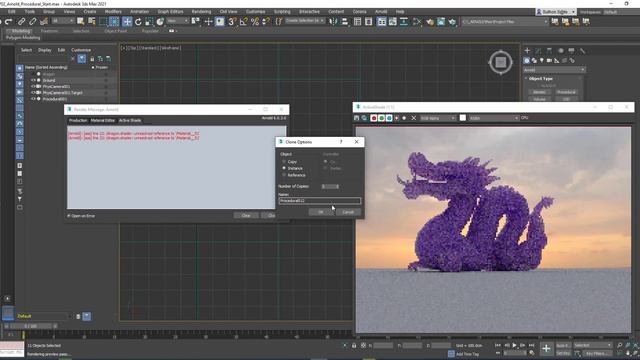Screen dimensions: 640x360
Task: Open the Create tab plus icon in command panel
Action: 527,51
